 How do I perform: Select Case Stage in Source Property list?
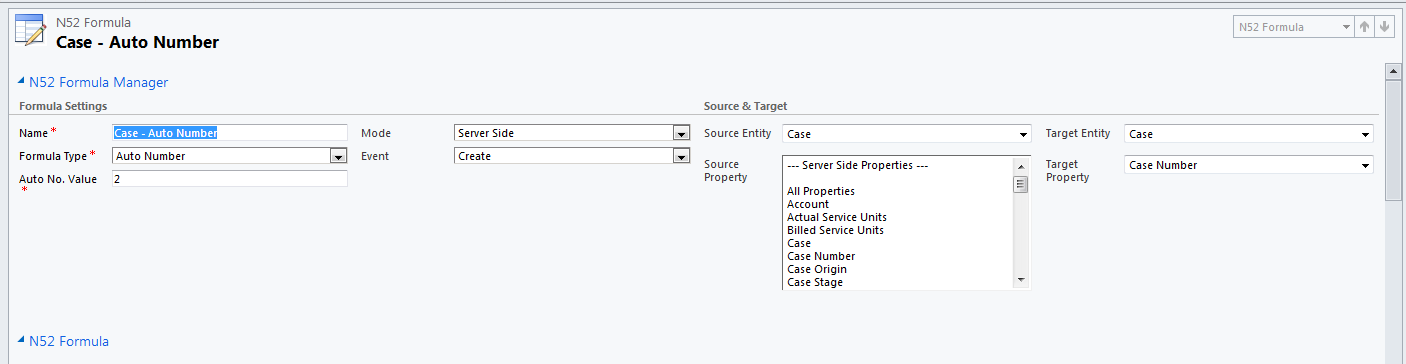pos(815,282)
